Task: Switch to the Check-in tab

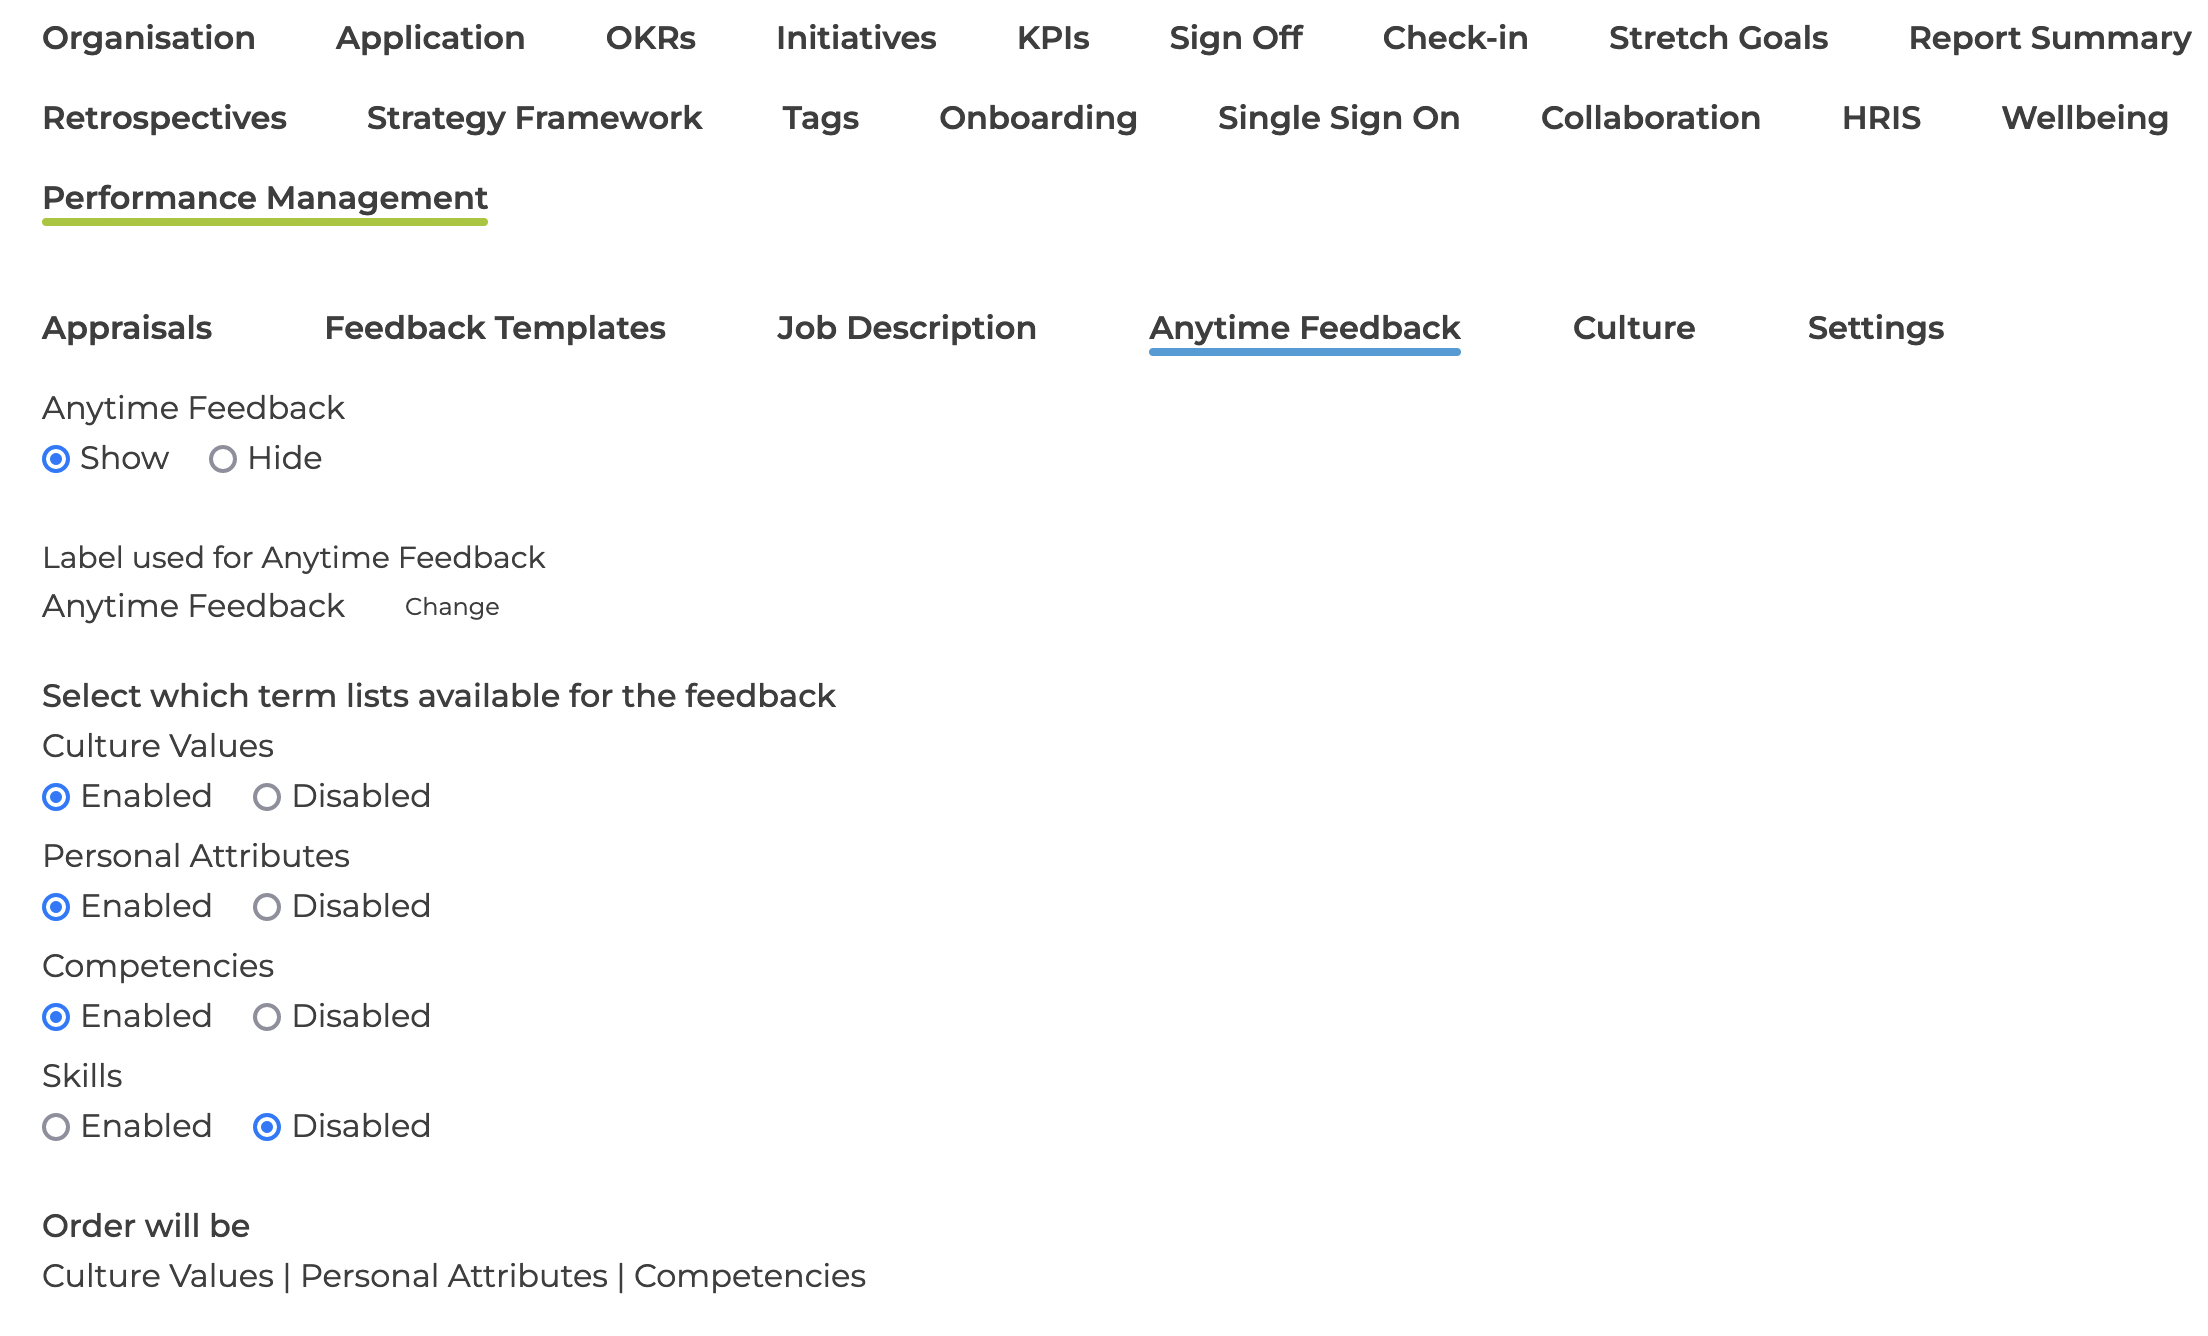Action: pos(1456,38)
